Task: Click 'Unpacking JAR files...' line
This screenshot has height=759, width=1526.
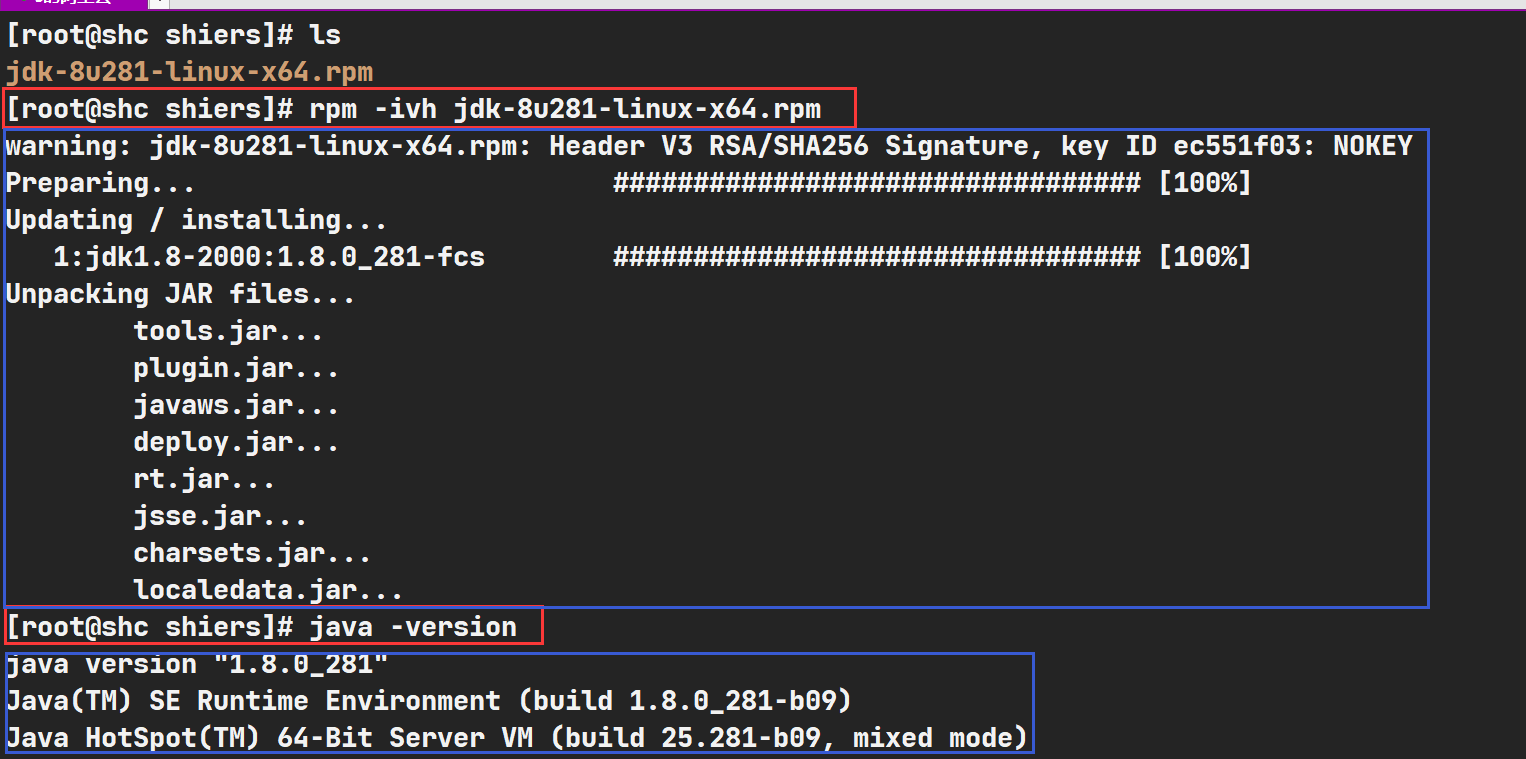Action: point(180,294)
